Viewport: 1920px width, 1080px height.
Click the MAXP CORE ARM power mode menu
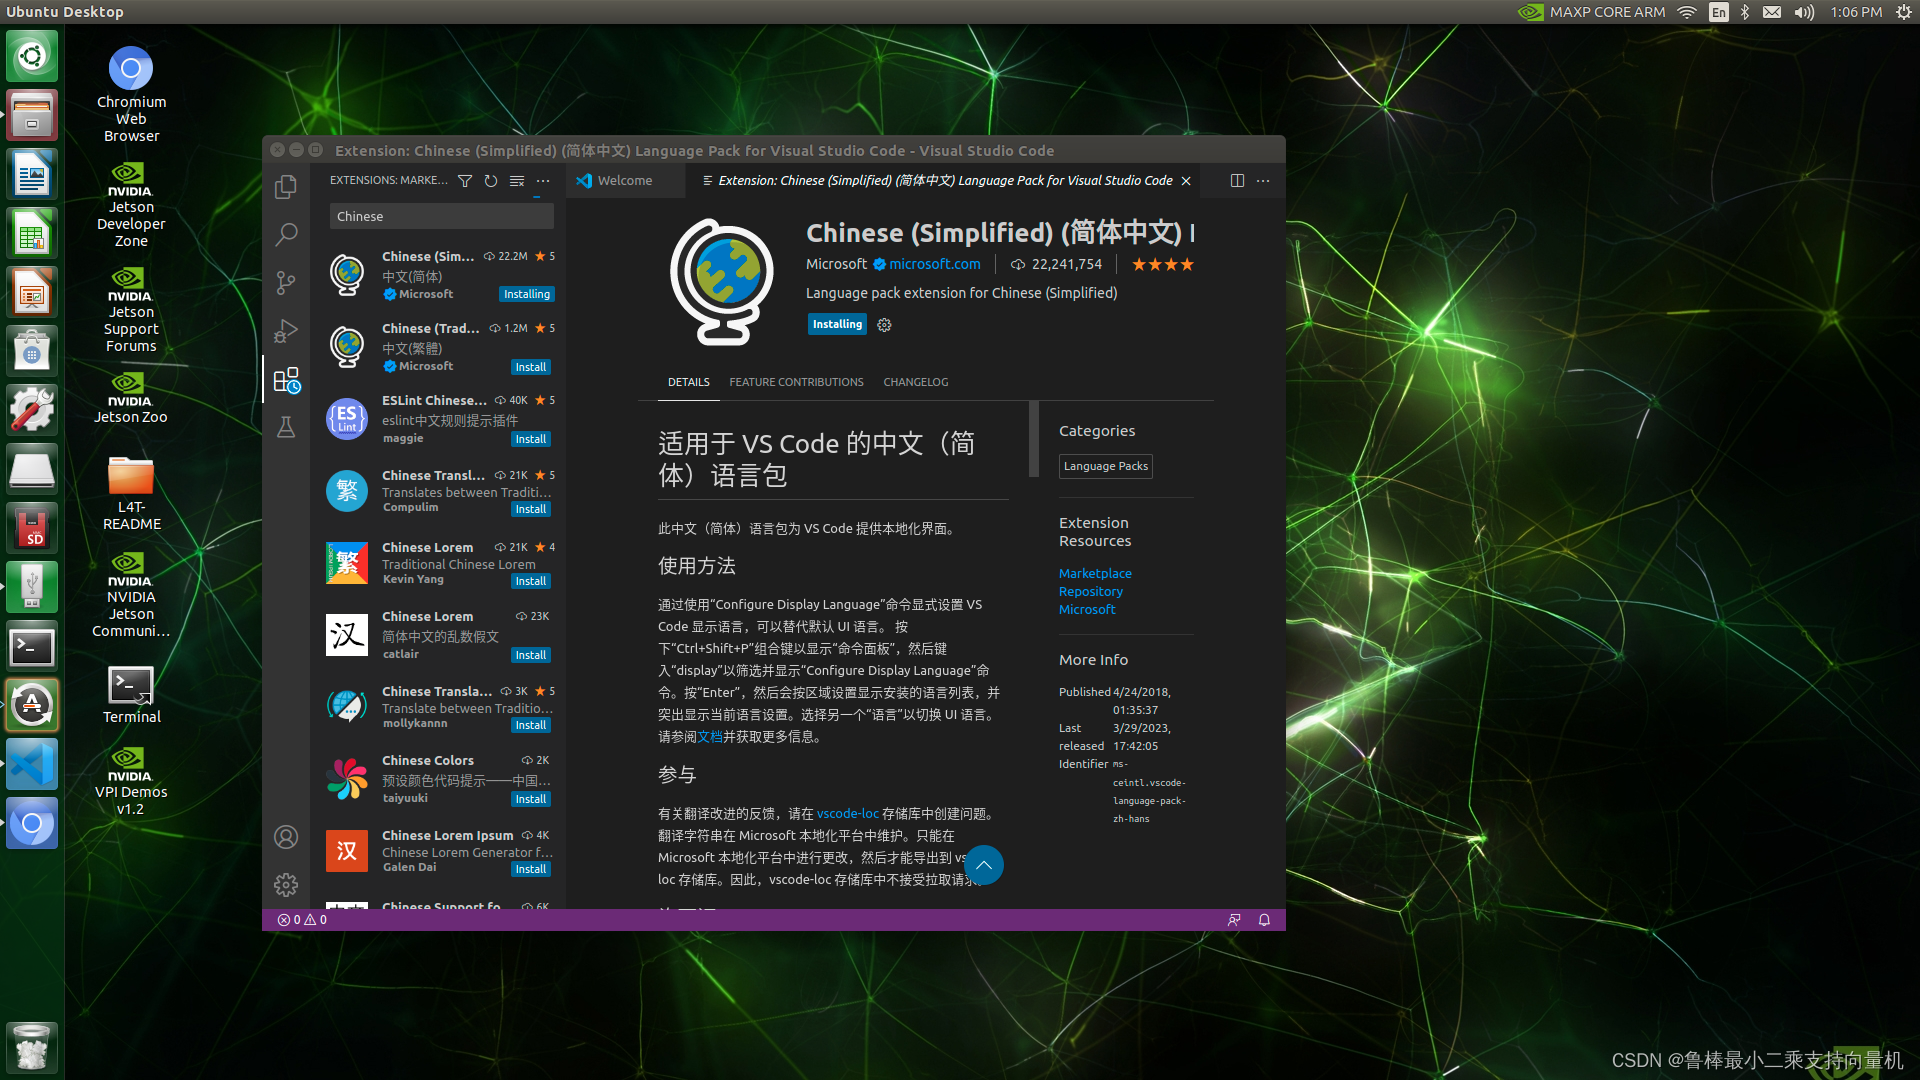1591,12
